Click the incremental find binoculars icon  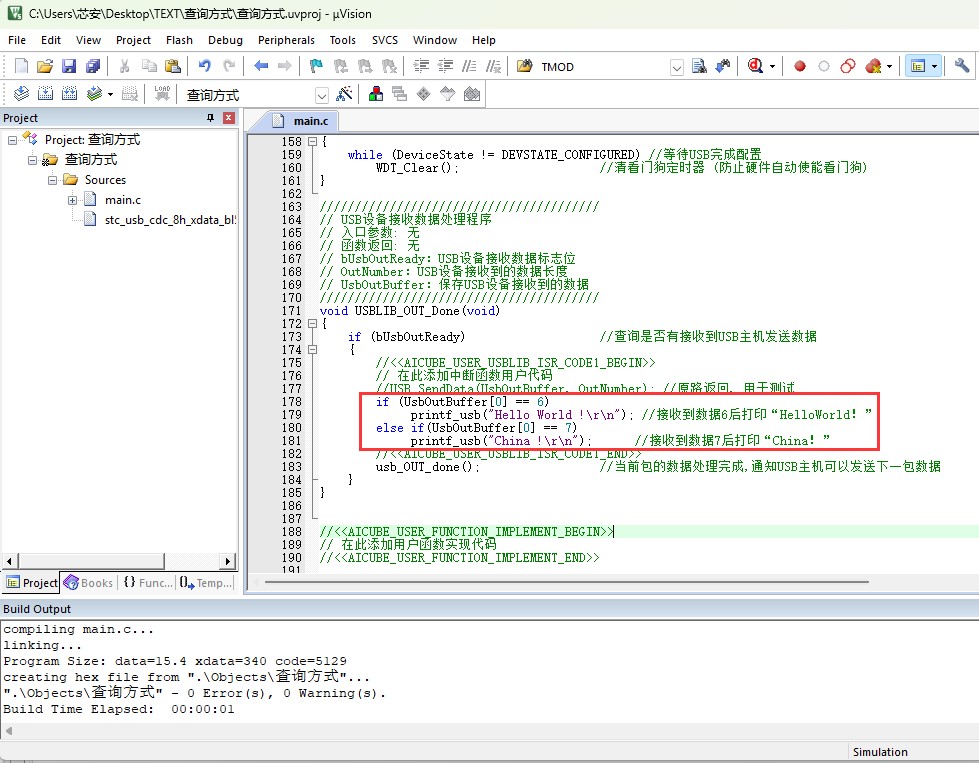(723, 66)
